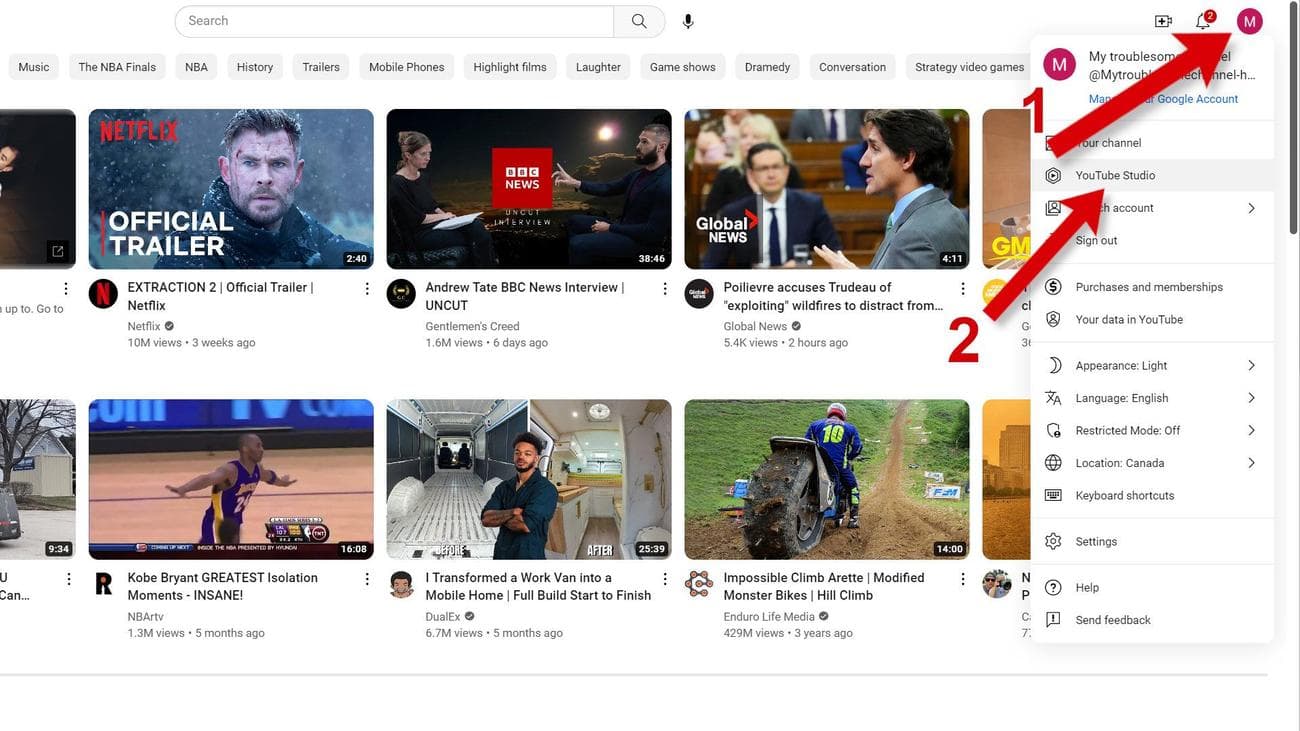Click the Send feedback flag icon
This screenshot has height=731, width=1300.
coord(1053,620)
